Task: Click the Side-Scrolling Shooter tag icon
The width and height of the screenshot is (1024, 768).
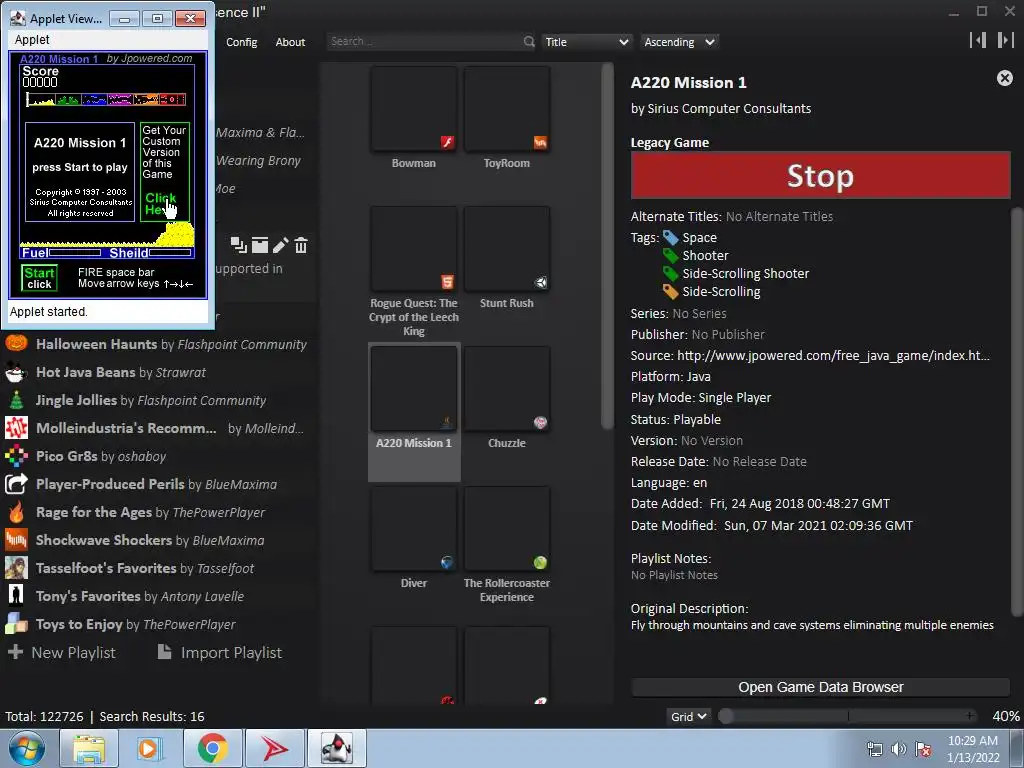Action: (x=671, y=274)
